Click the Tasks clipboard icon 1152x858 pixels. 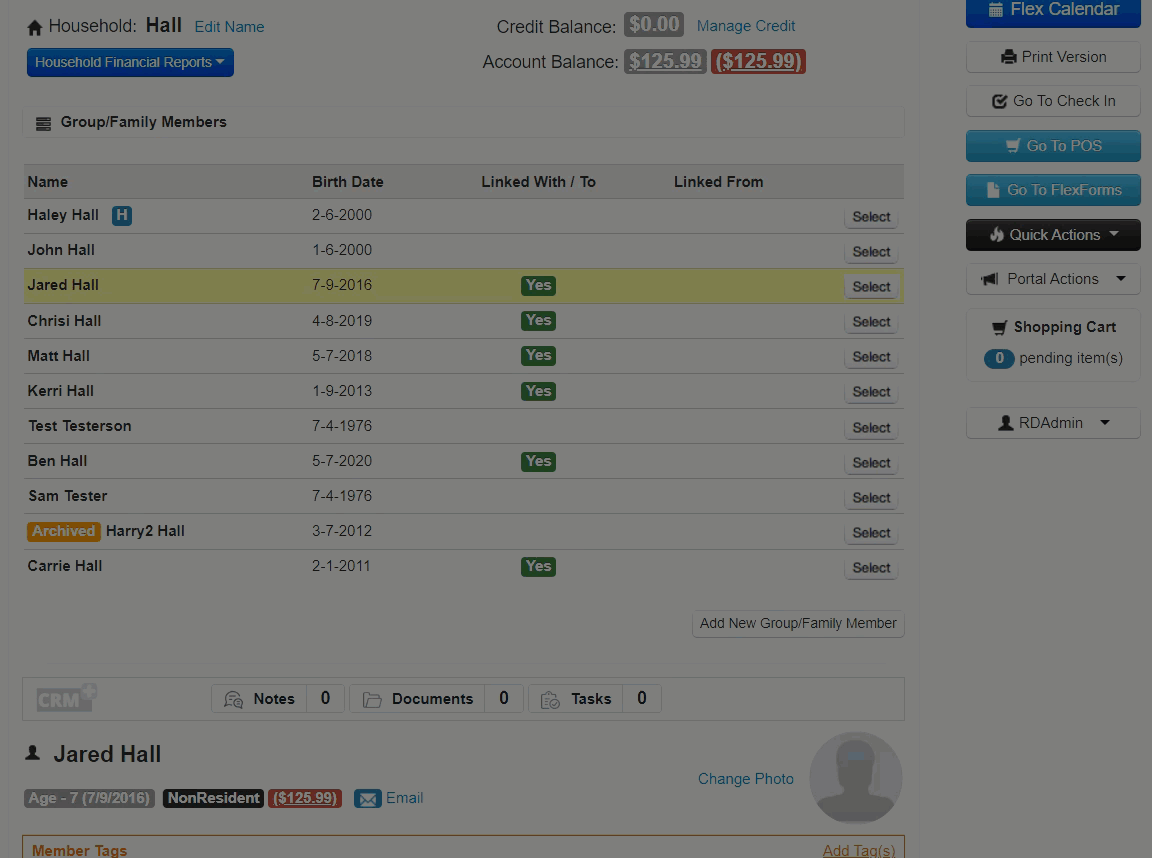[550, 699]
